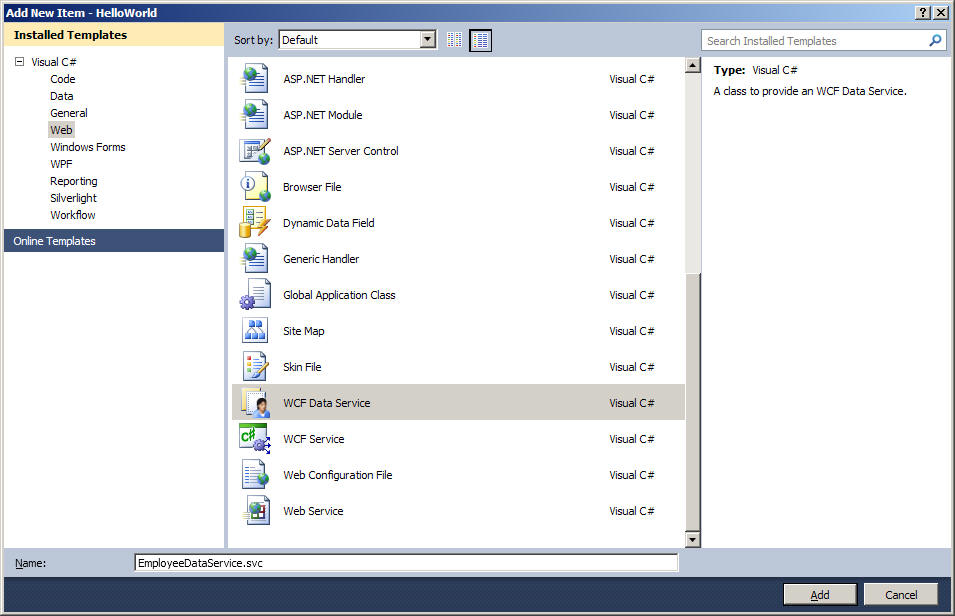Select the Web Configuration File icon
The width and height of the screenshot is (955, 616).
coord(255,474)
